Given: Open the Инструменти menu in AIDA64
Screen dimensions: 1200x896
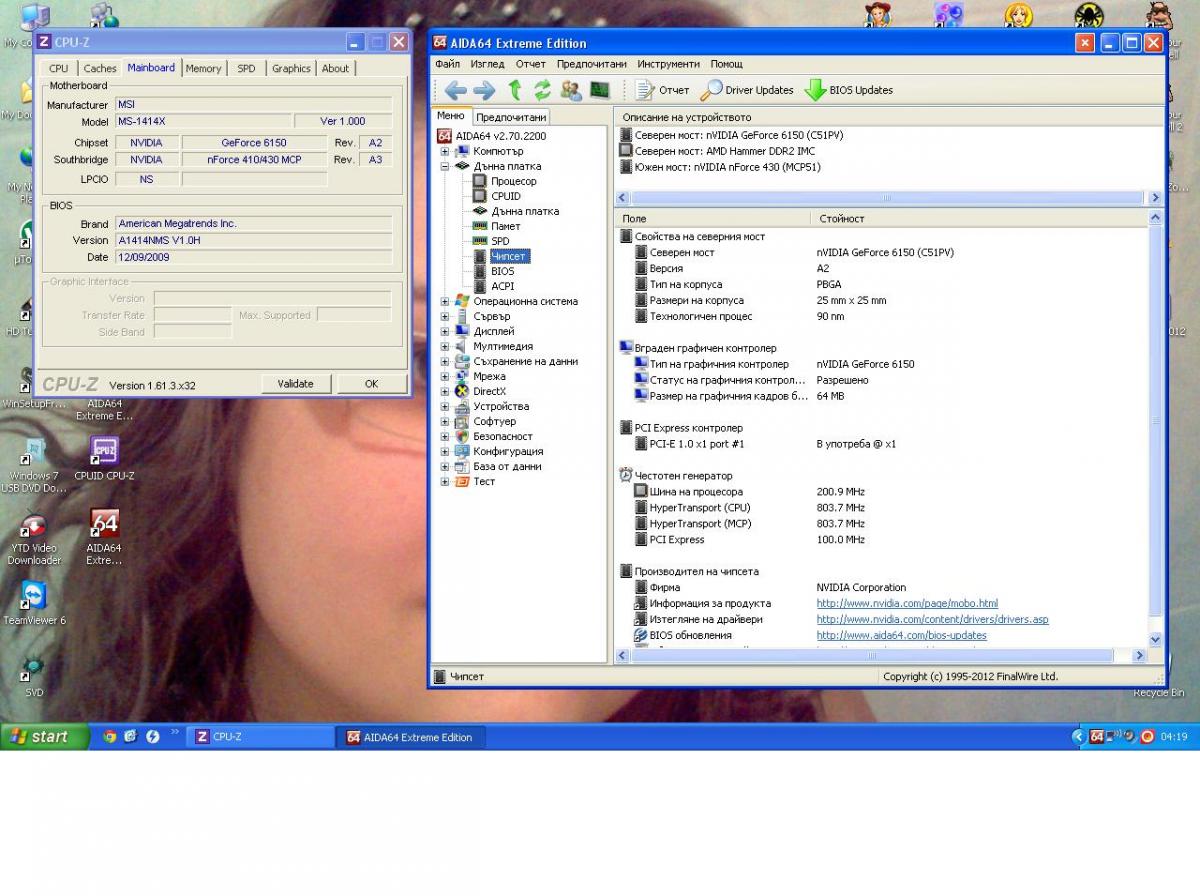Looking at the screenshot, I should [x=668, y=64].
